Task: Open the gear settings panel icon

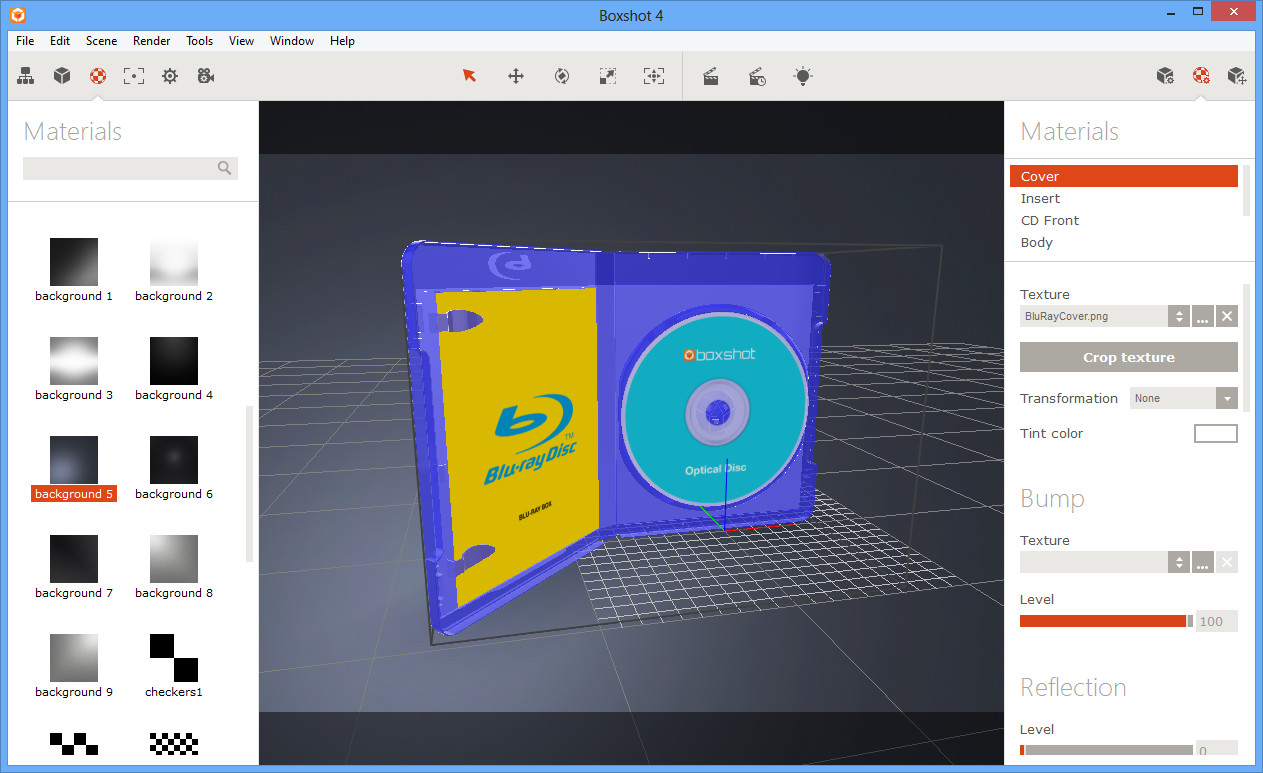Action: coord(170,76)
